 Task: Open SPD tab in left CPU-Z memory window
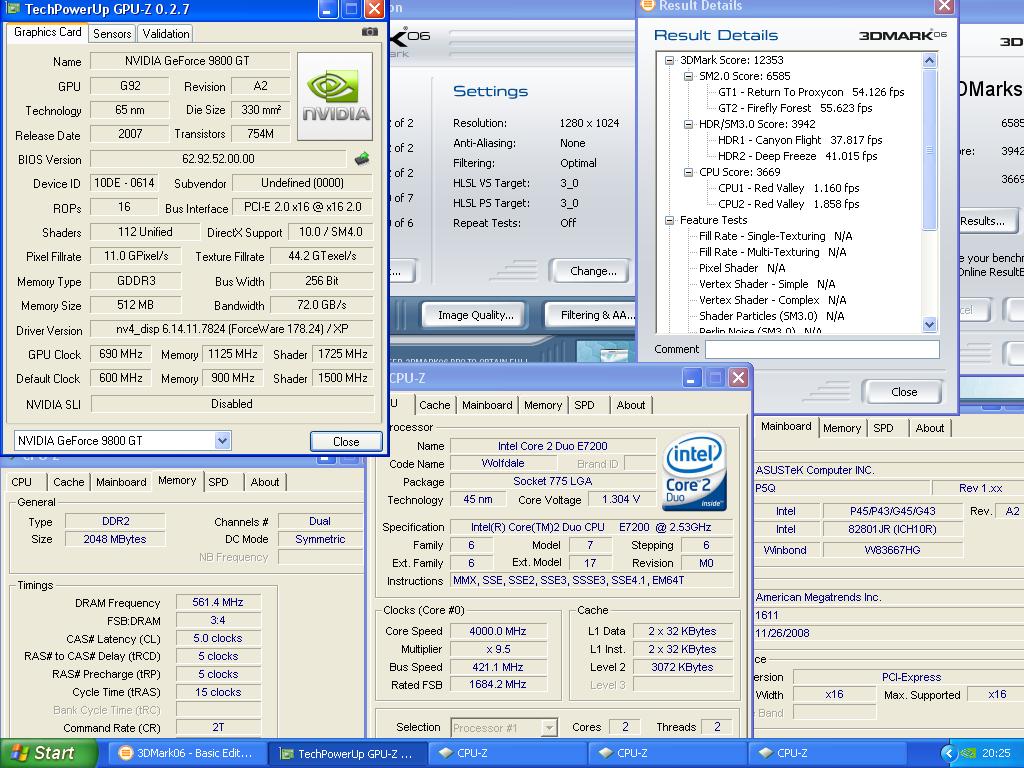tap(219, 482)
